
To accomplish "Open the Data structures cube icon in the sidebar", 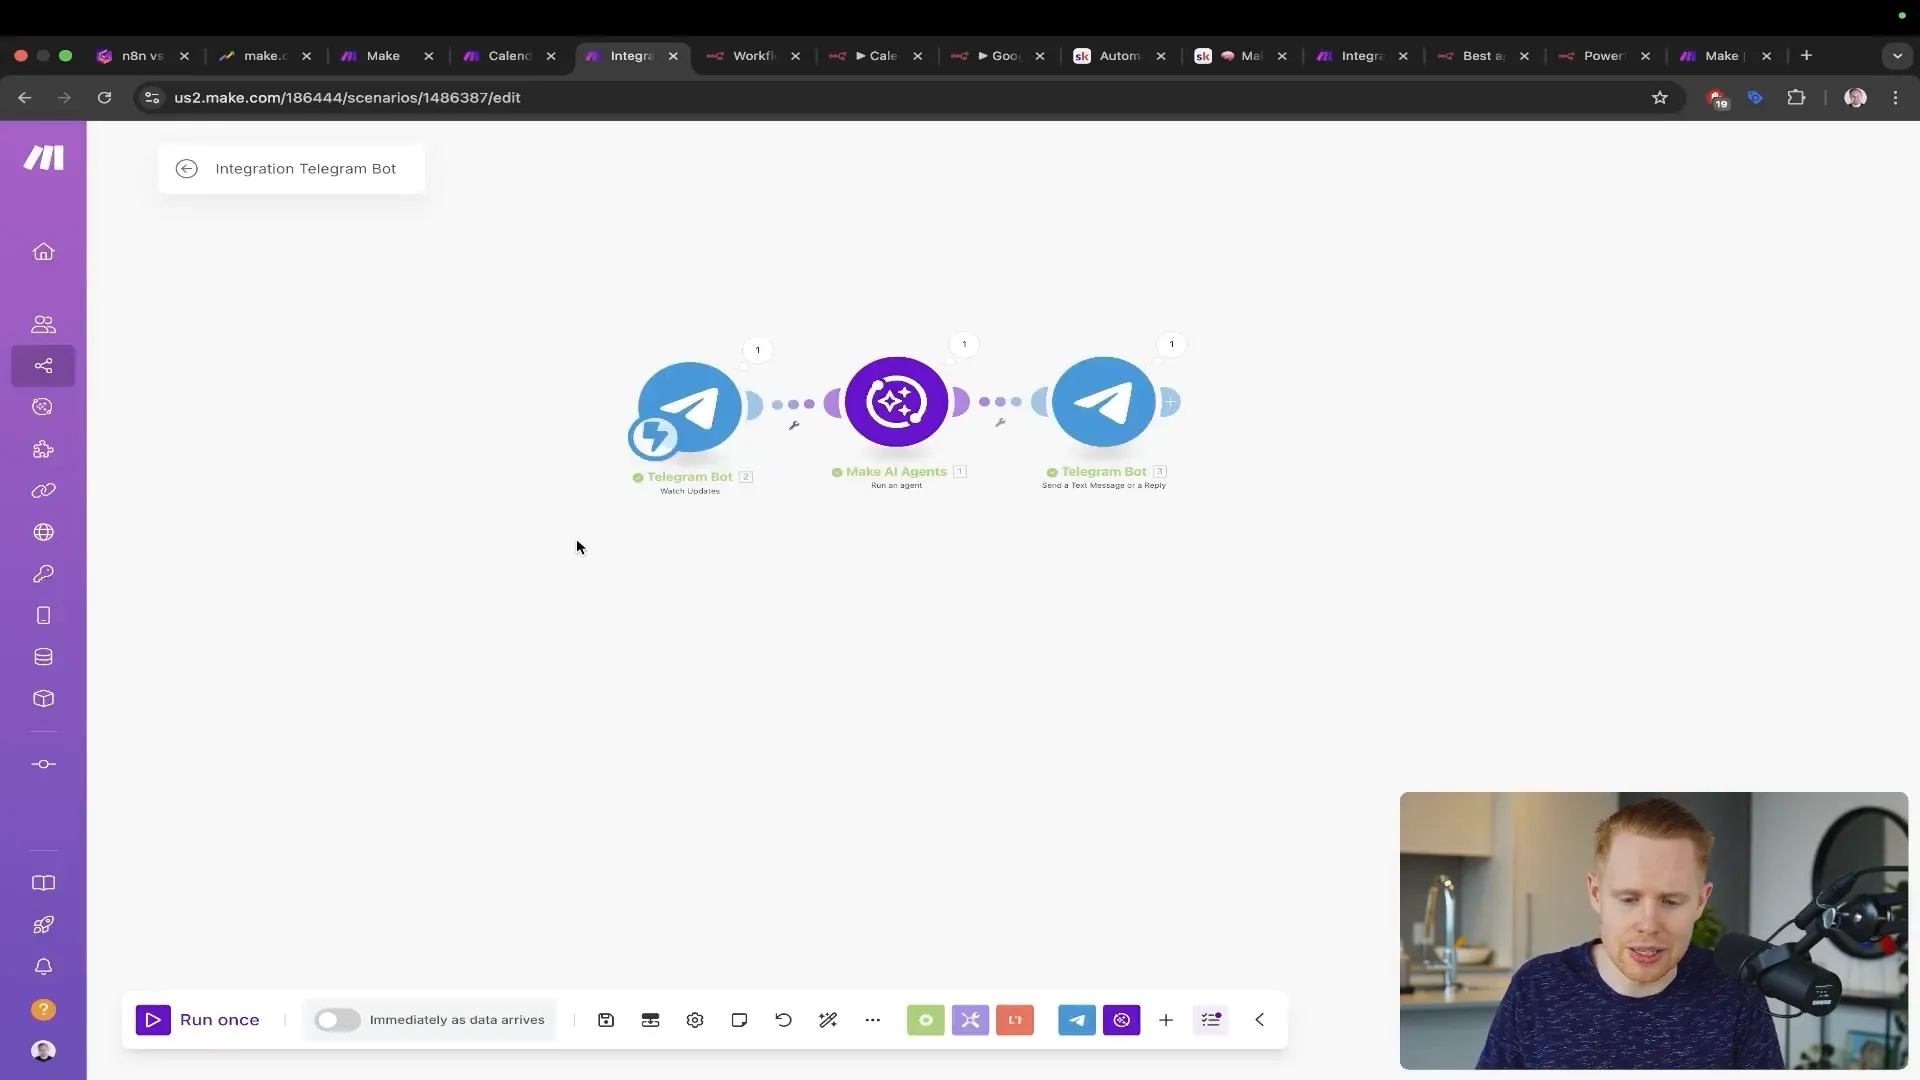I will [43, 699].
